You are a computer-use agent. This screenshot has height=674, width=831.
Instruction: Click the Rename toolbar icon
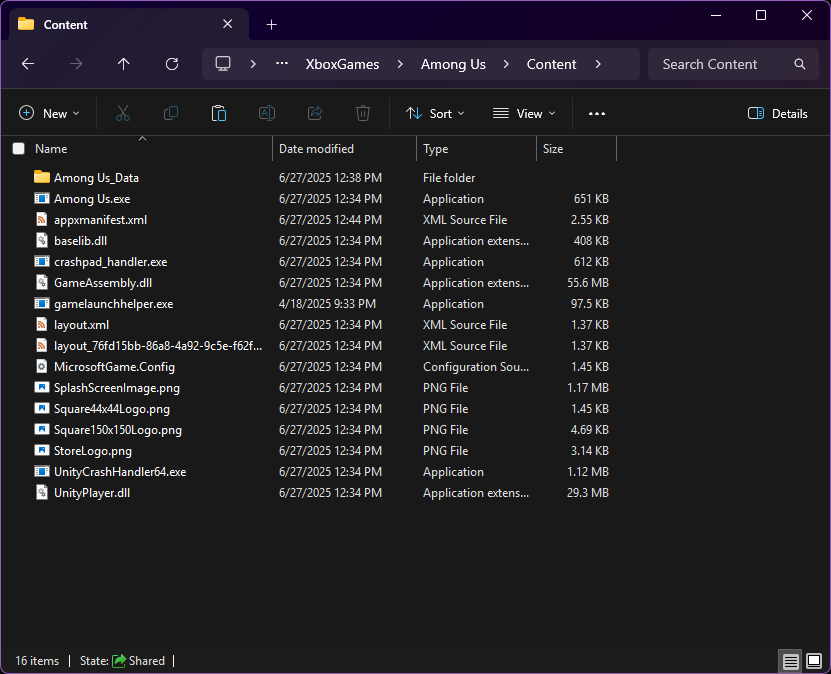(x=267, y=113)
